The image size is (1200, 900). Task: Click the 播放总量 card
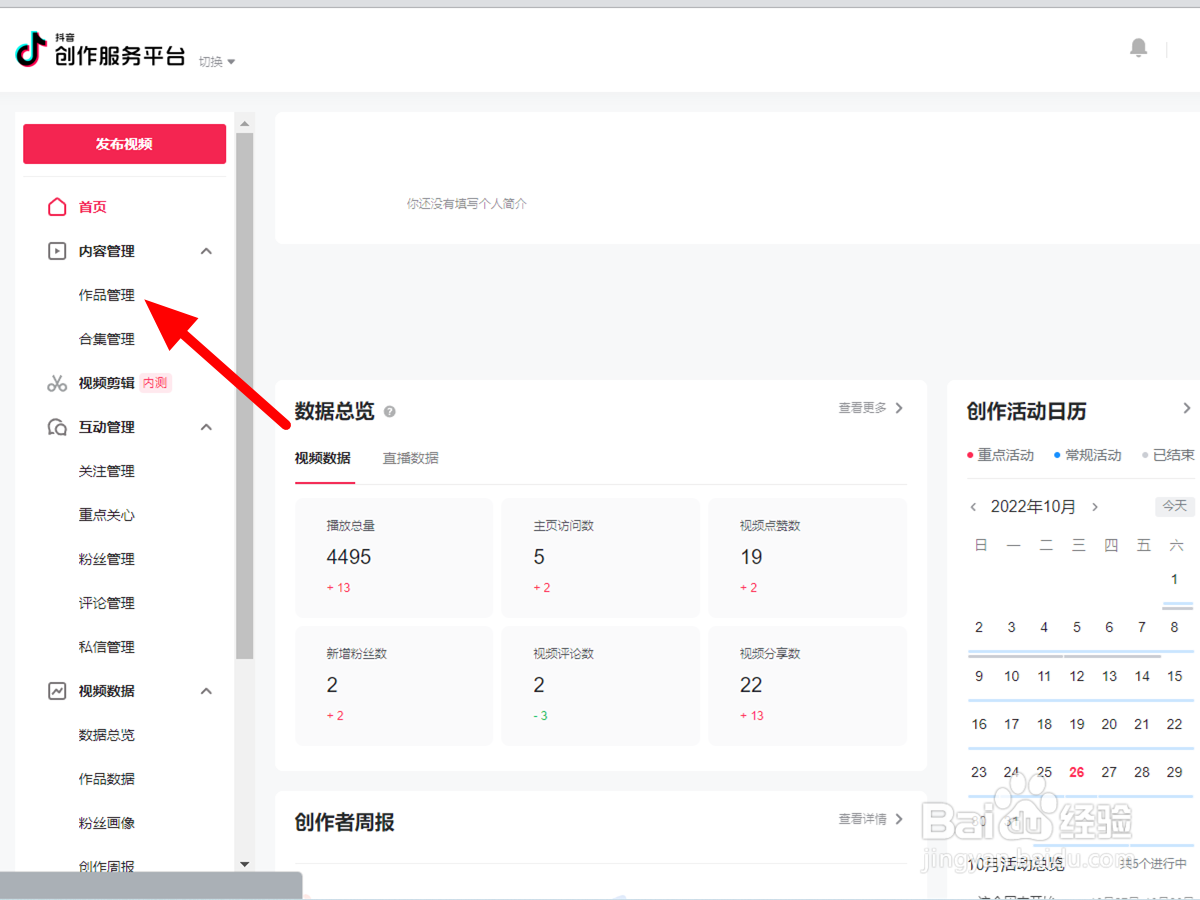pyautogui.click(x=394, y=557)
